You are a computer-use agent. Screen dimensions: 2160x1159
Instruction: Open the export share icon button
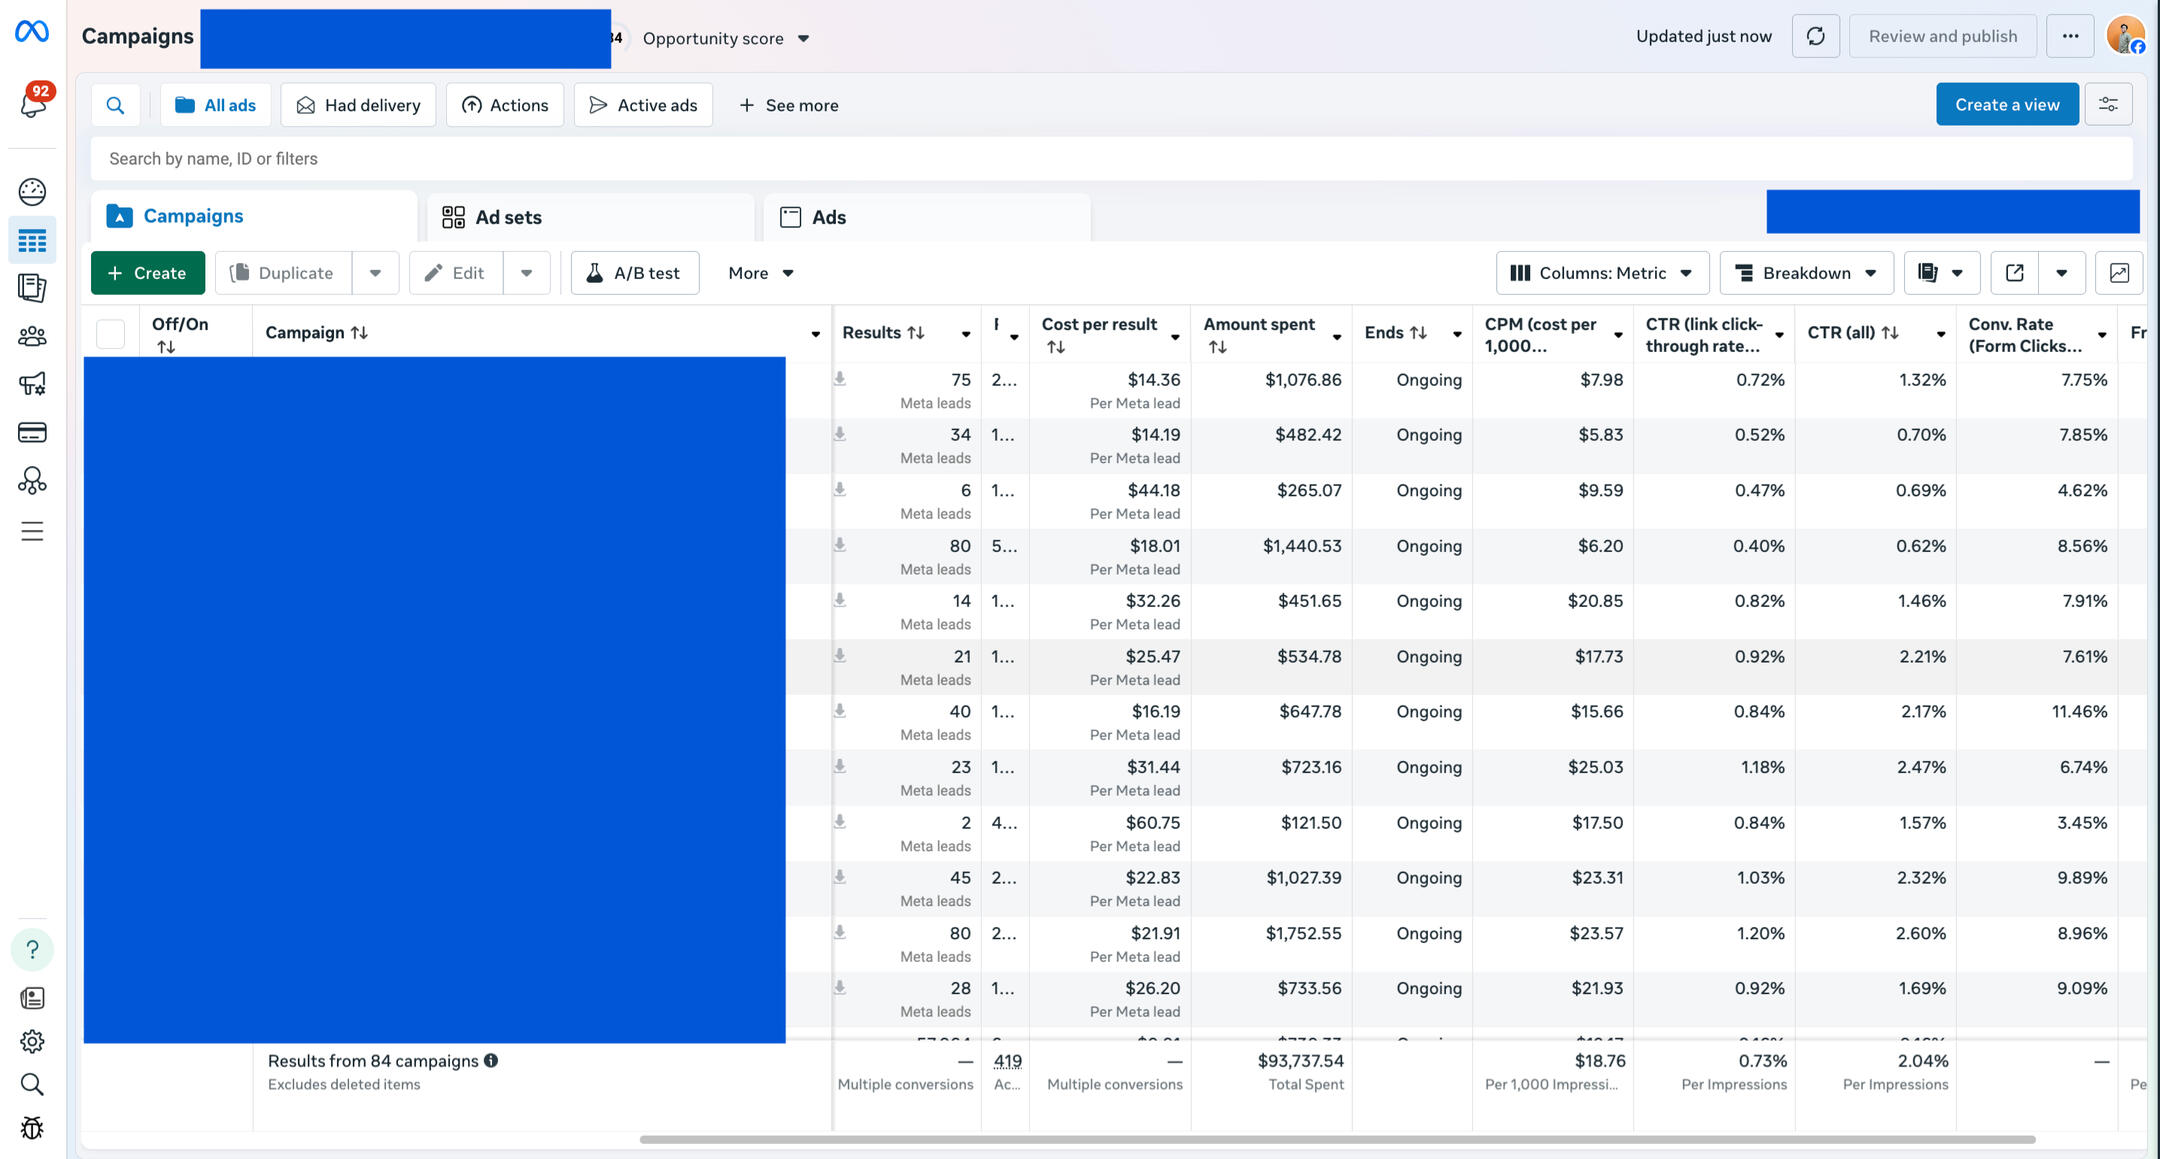coord(2015,273)
